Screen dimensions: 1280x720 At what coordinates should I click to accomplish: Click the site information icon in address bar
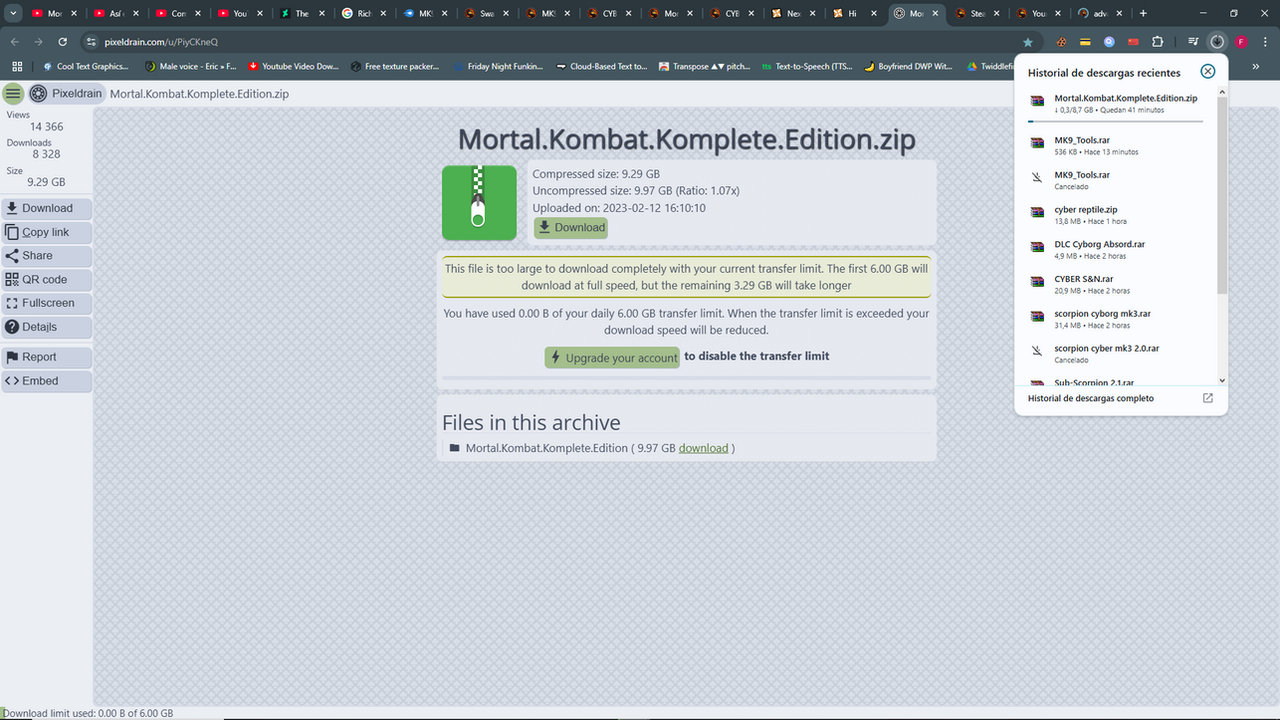click(91, 42)
